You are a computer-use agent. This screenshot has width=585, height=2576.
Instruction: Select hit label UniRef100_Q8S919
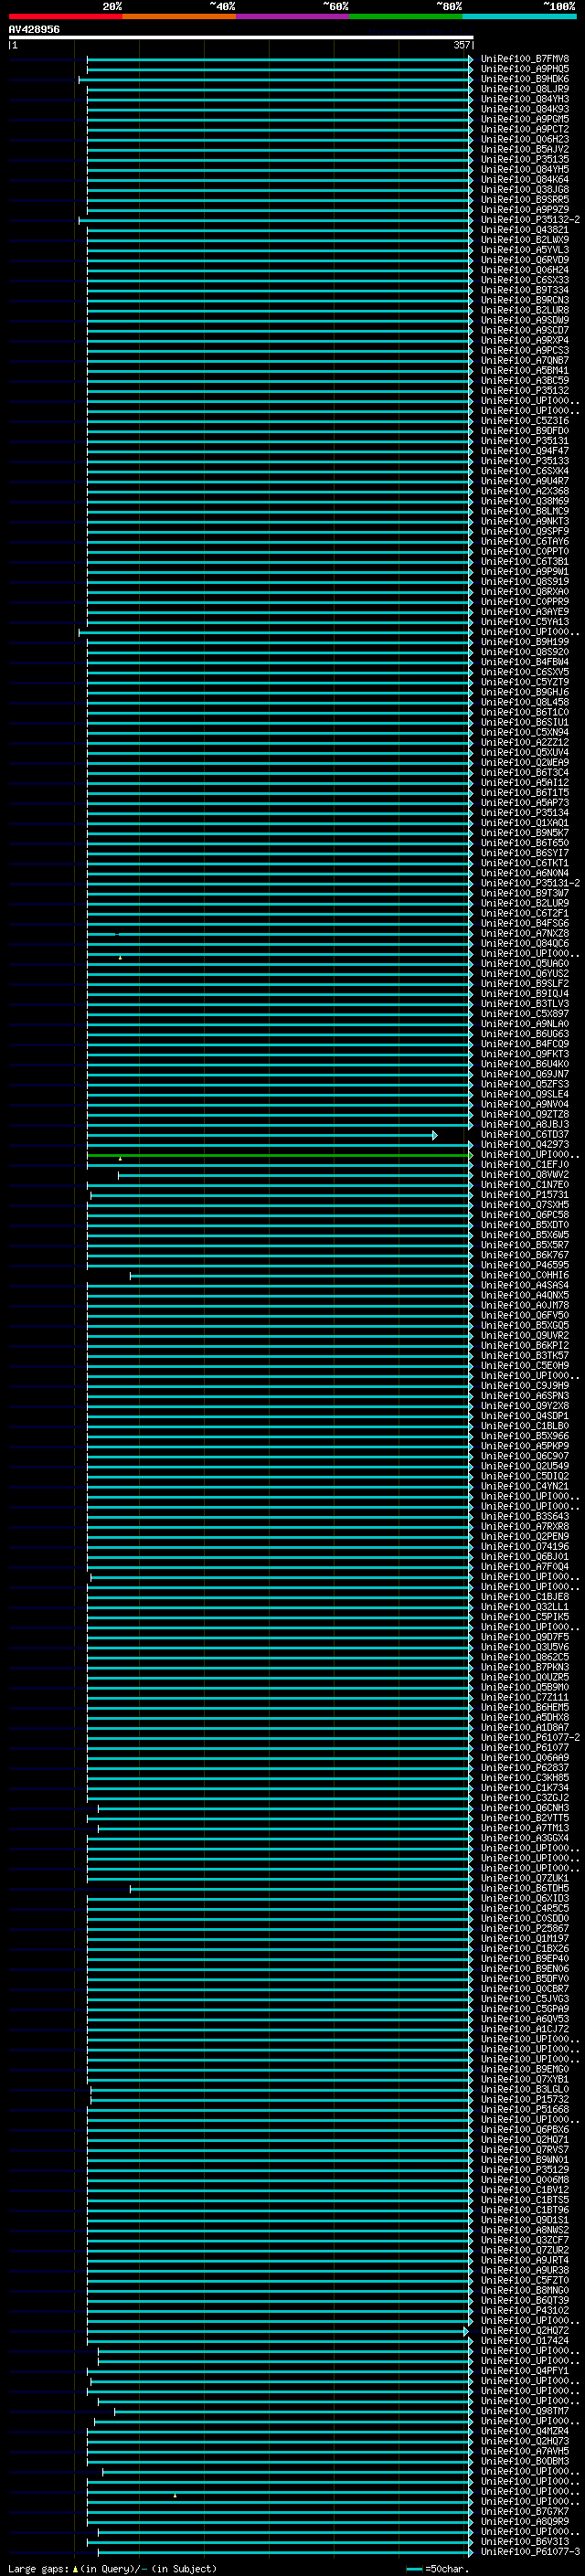(525, 582)
